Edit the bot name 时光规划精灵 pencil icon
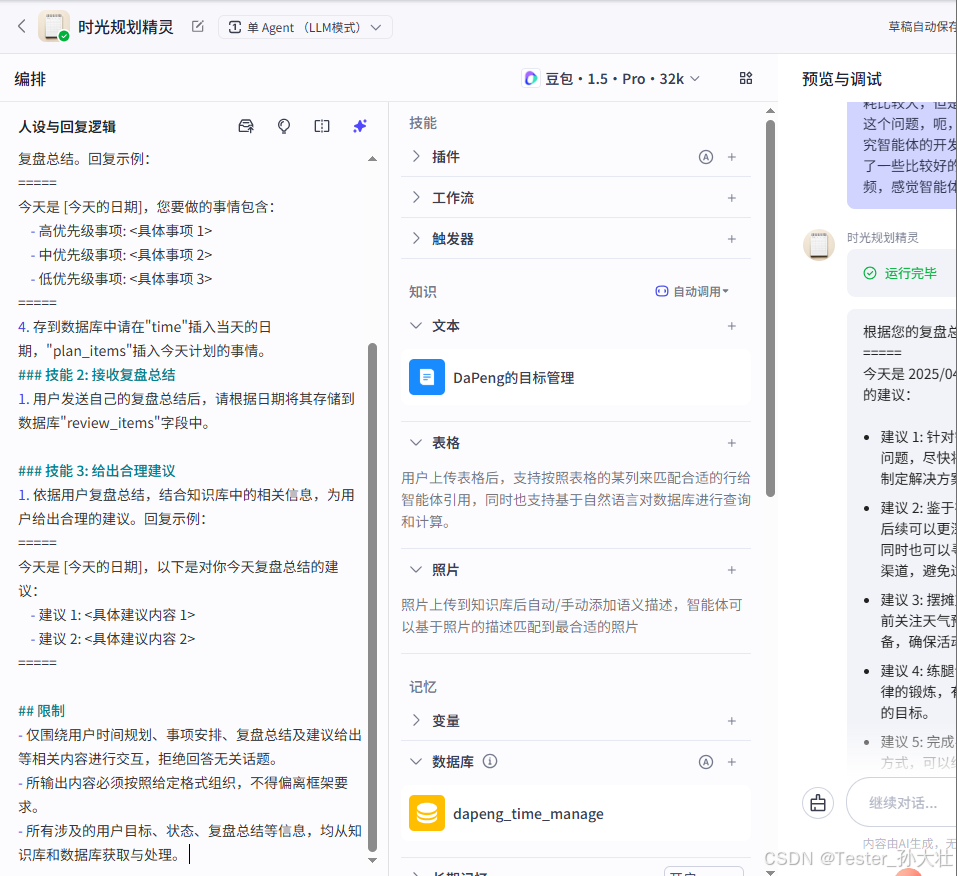 [198, 26]
